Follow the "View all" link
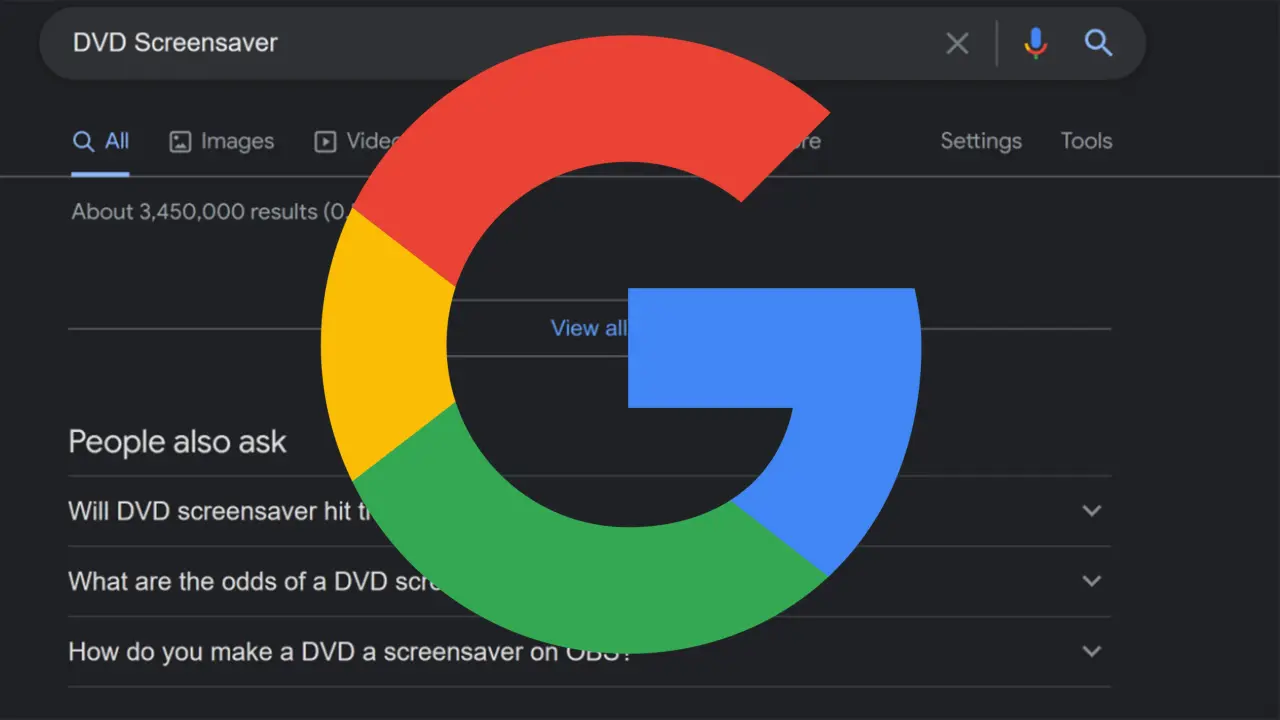This screenshot has height=720, width=1280. 588,328
